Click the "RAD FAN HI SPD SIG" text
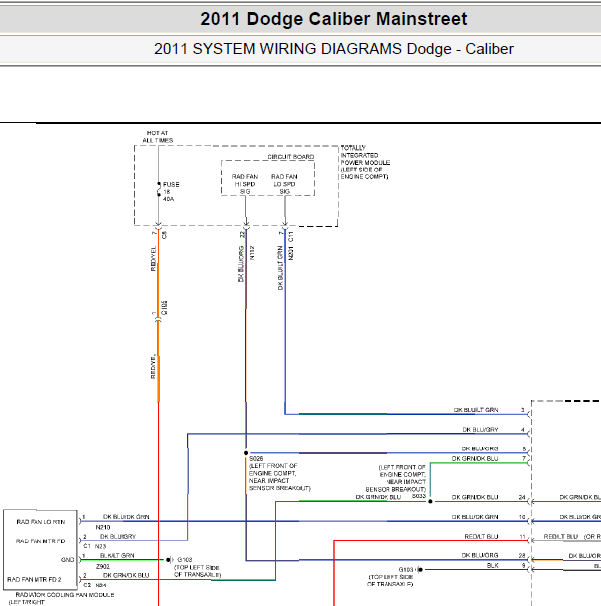This screenshot has height=606, width=601. 245,184
